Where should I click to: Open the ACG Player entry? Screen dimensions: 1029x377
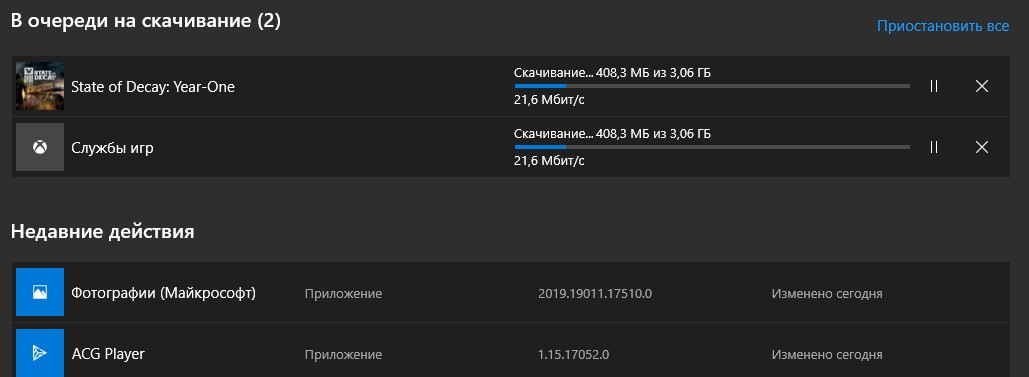pos(108,354)
